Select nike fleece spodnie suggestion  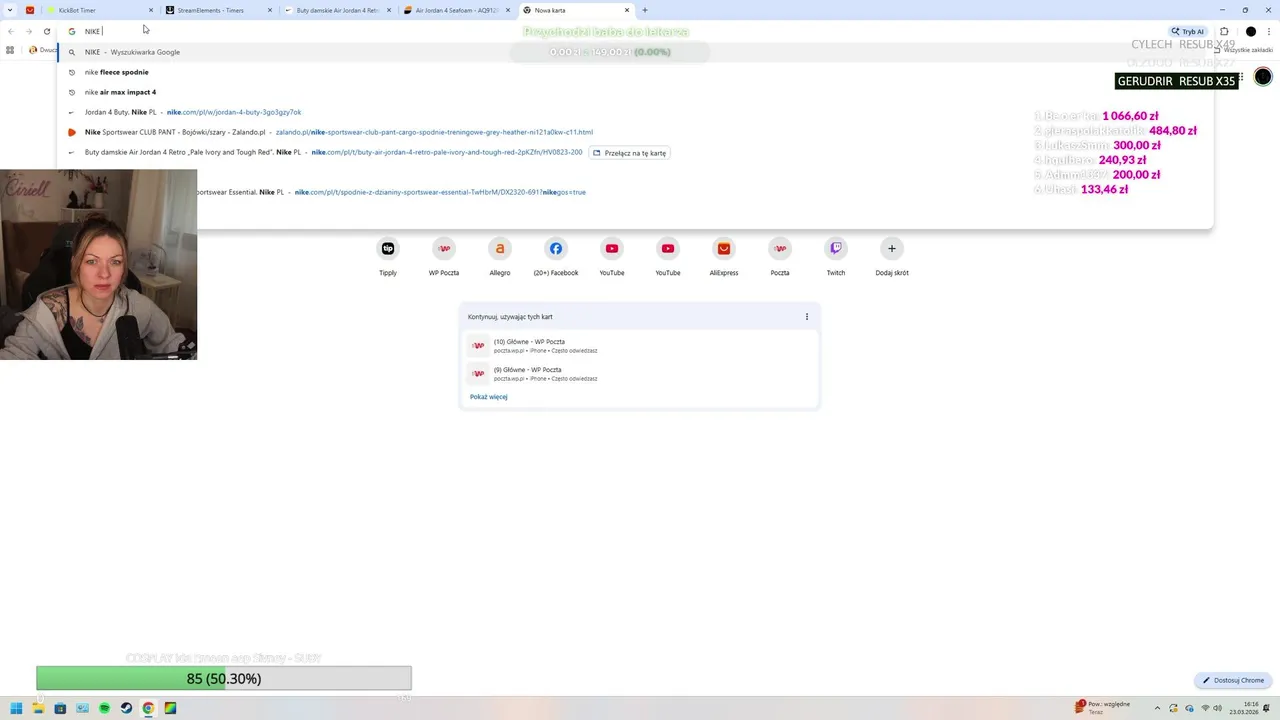[635, 72]
